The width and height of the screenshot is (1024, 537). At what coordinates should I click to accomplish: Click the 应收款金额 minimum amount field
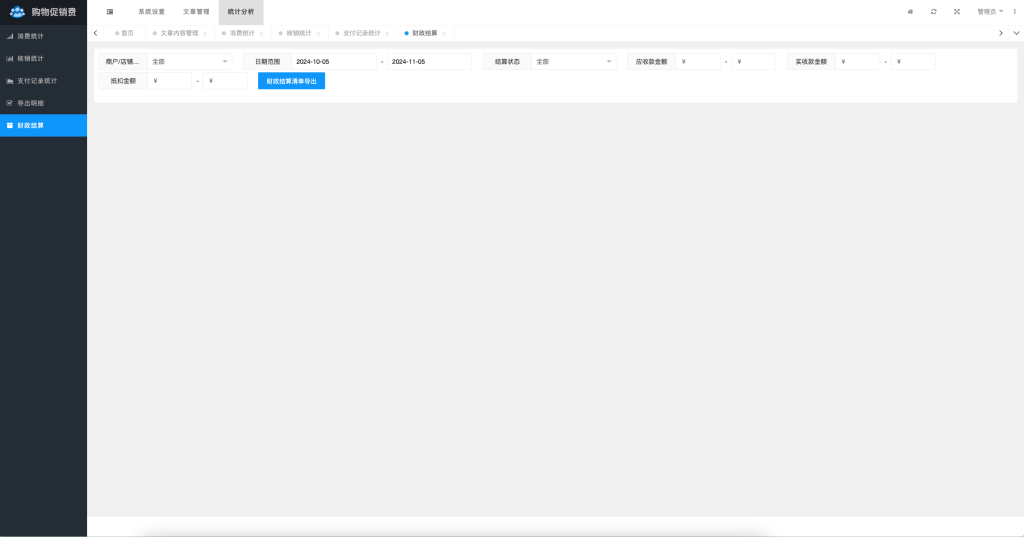pos(698,61)
